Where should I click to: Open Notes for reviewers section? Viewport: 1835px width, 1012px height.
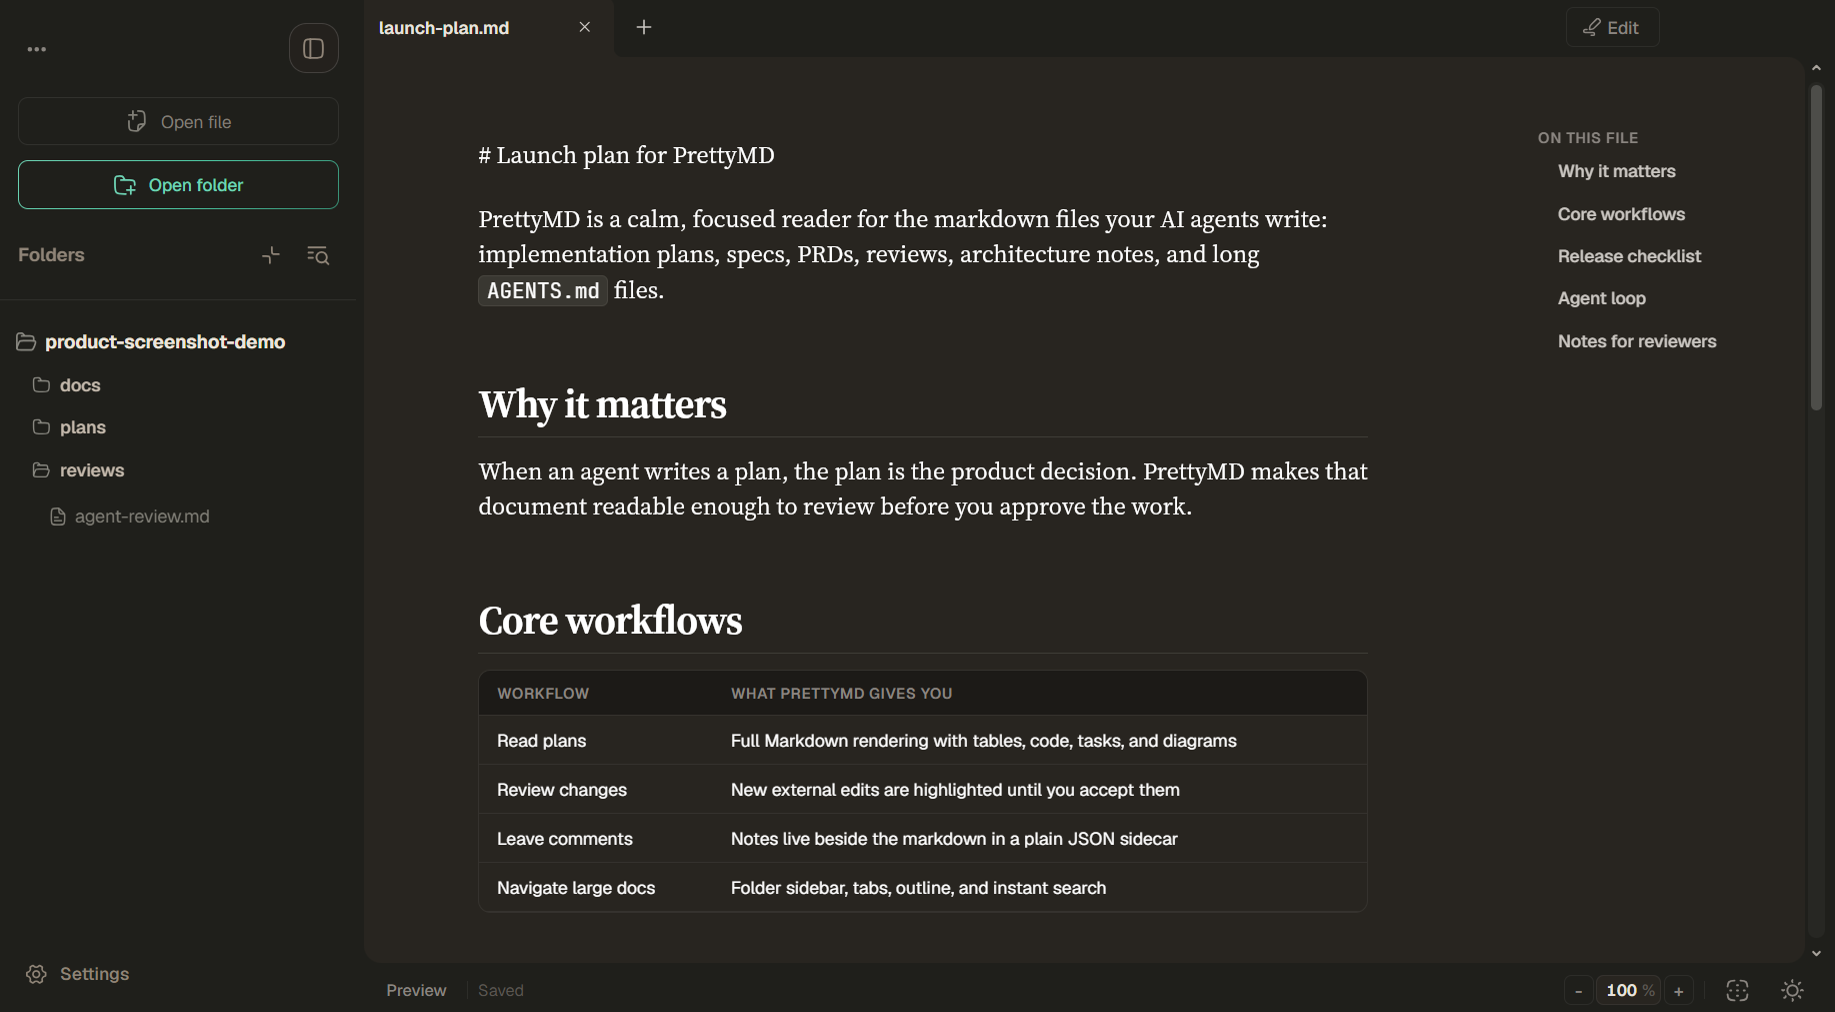coord(1637,341)
